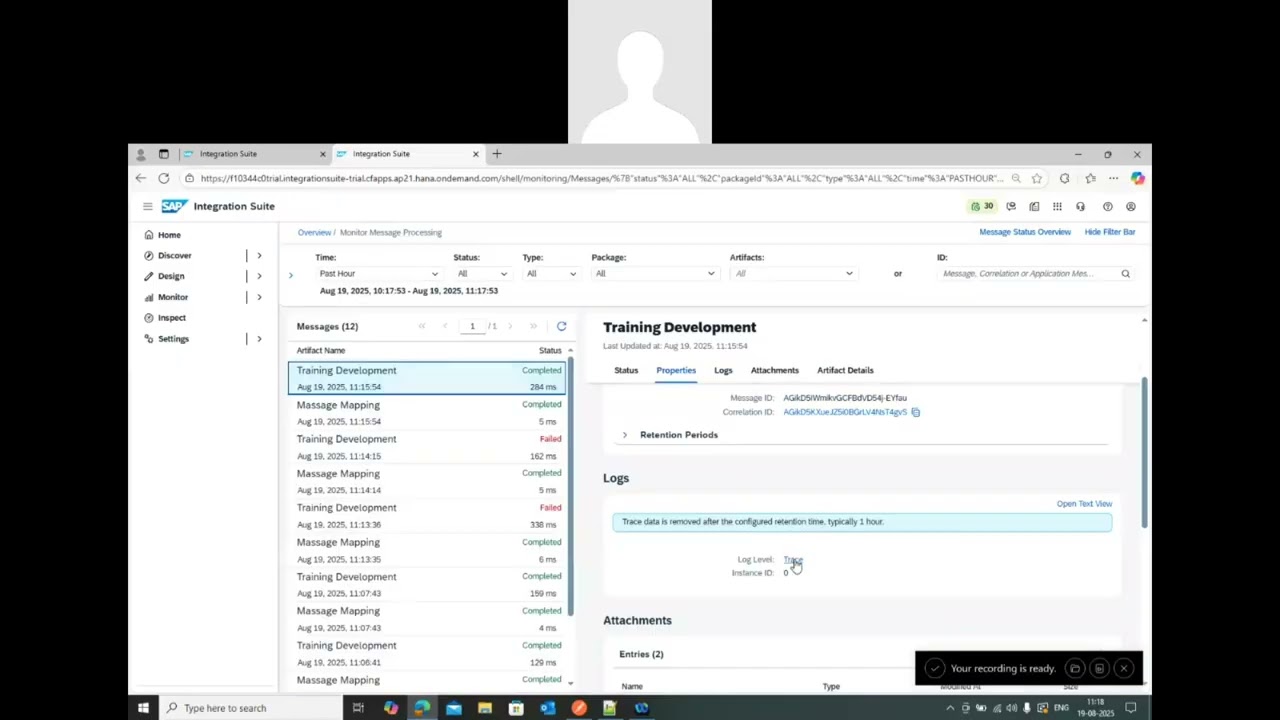Open a new browser tab
The width and height of the screenshot is (1280, 720).
(497, 154)
